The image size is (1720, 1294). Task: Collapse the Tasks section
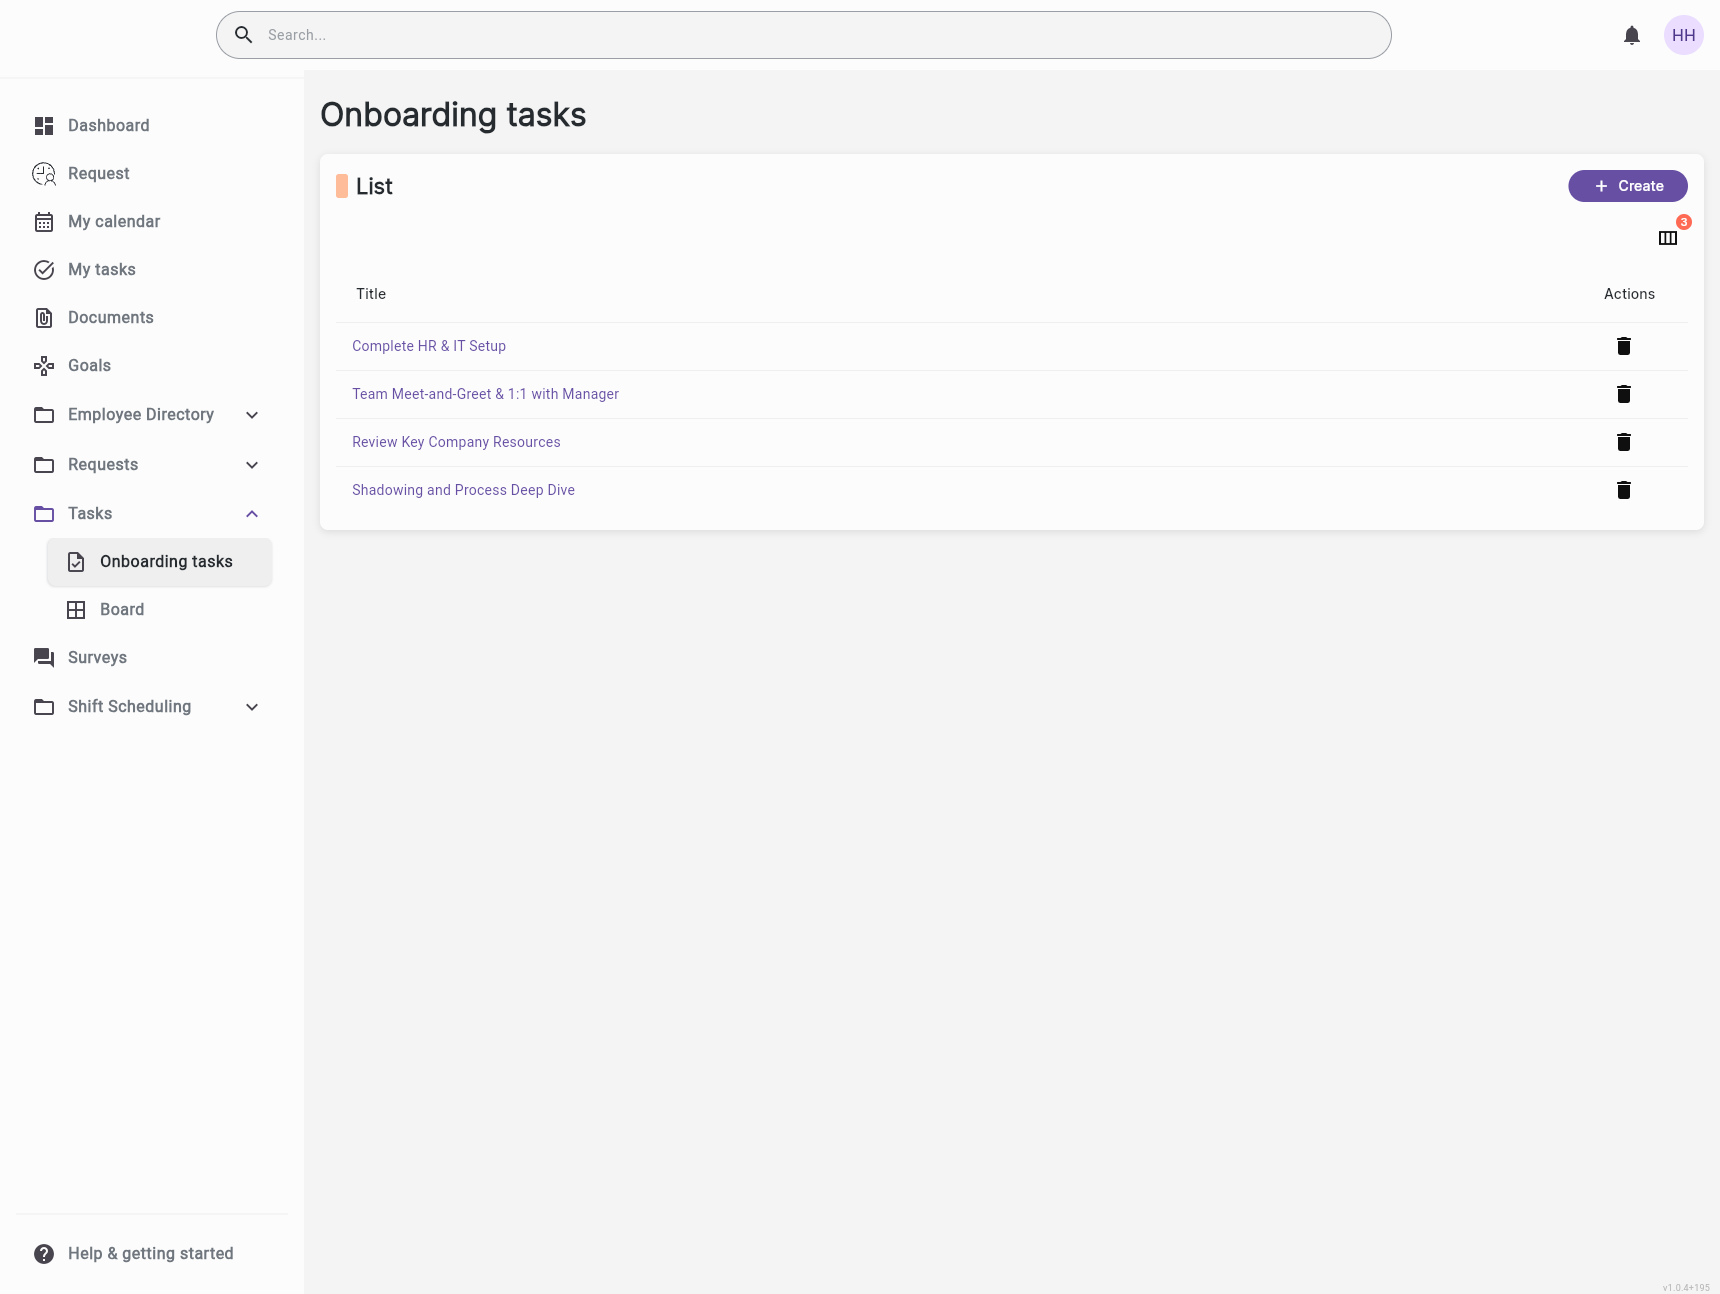[x=252, y=514]
